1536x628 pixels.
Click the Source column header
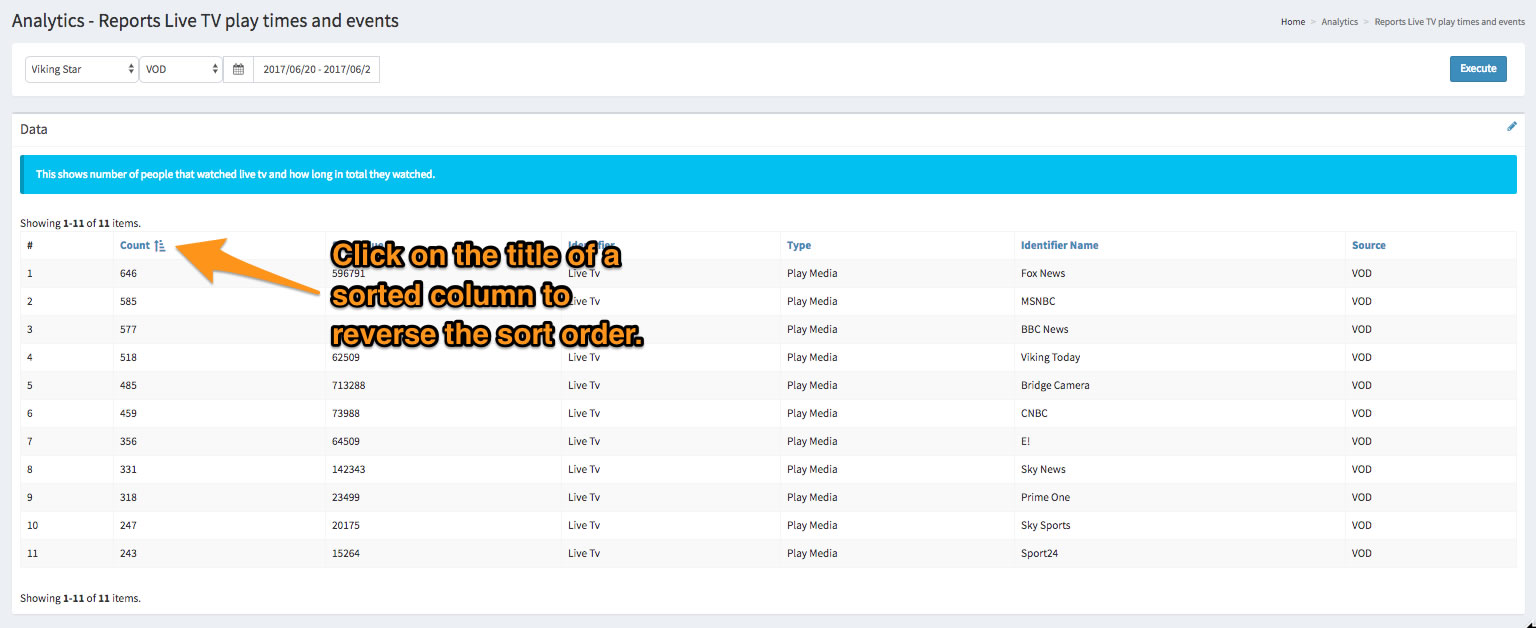[x=1368, y=246]
